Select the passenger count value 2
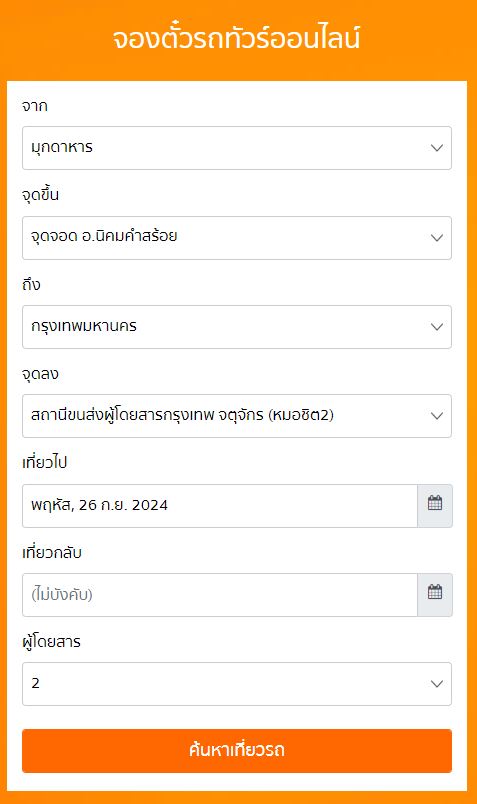 pyautogui.click(x=35, y=684)
